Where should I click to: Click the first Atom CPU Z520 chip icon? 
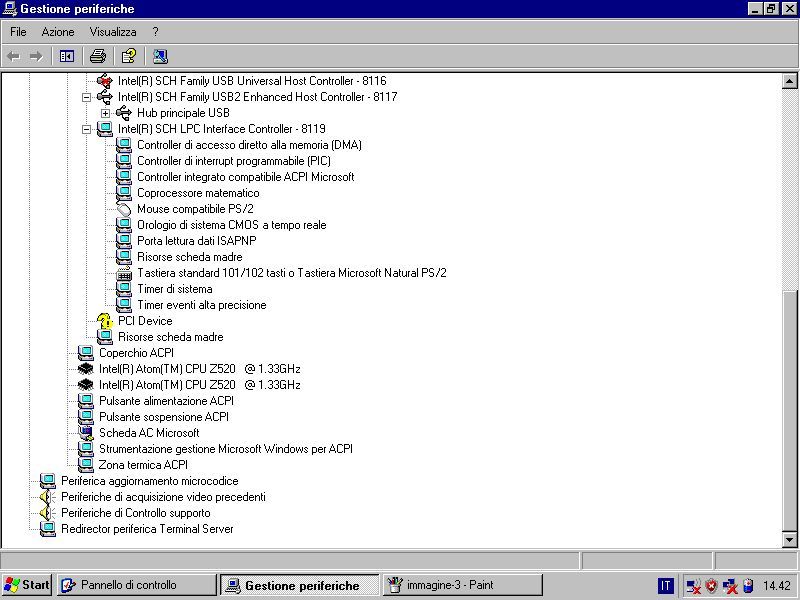coord(86,369)
